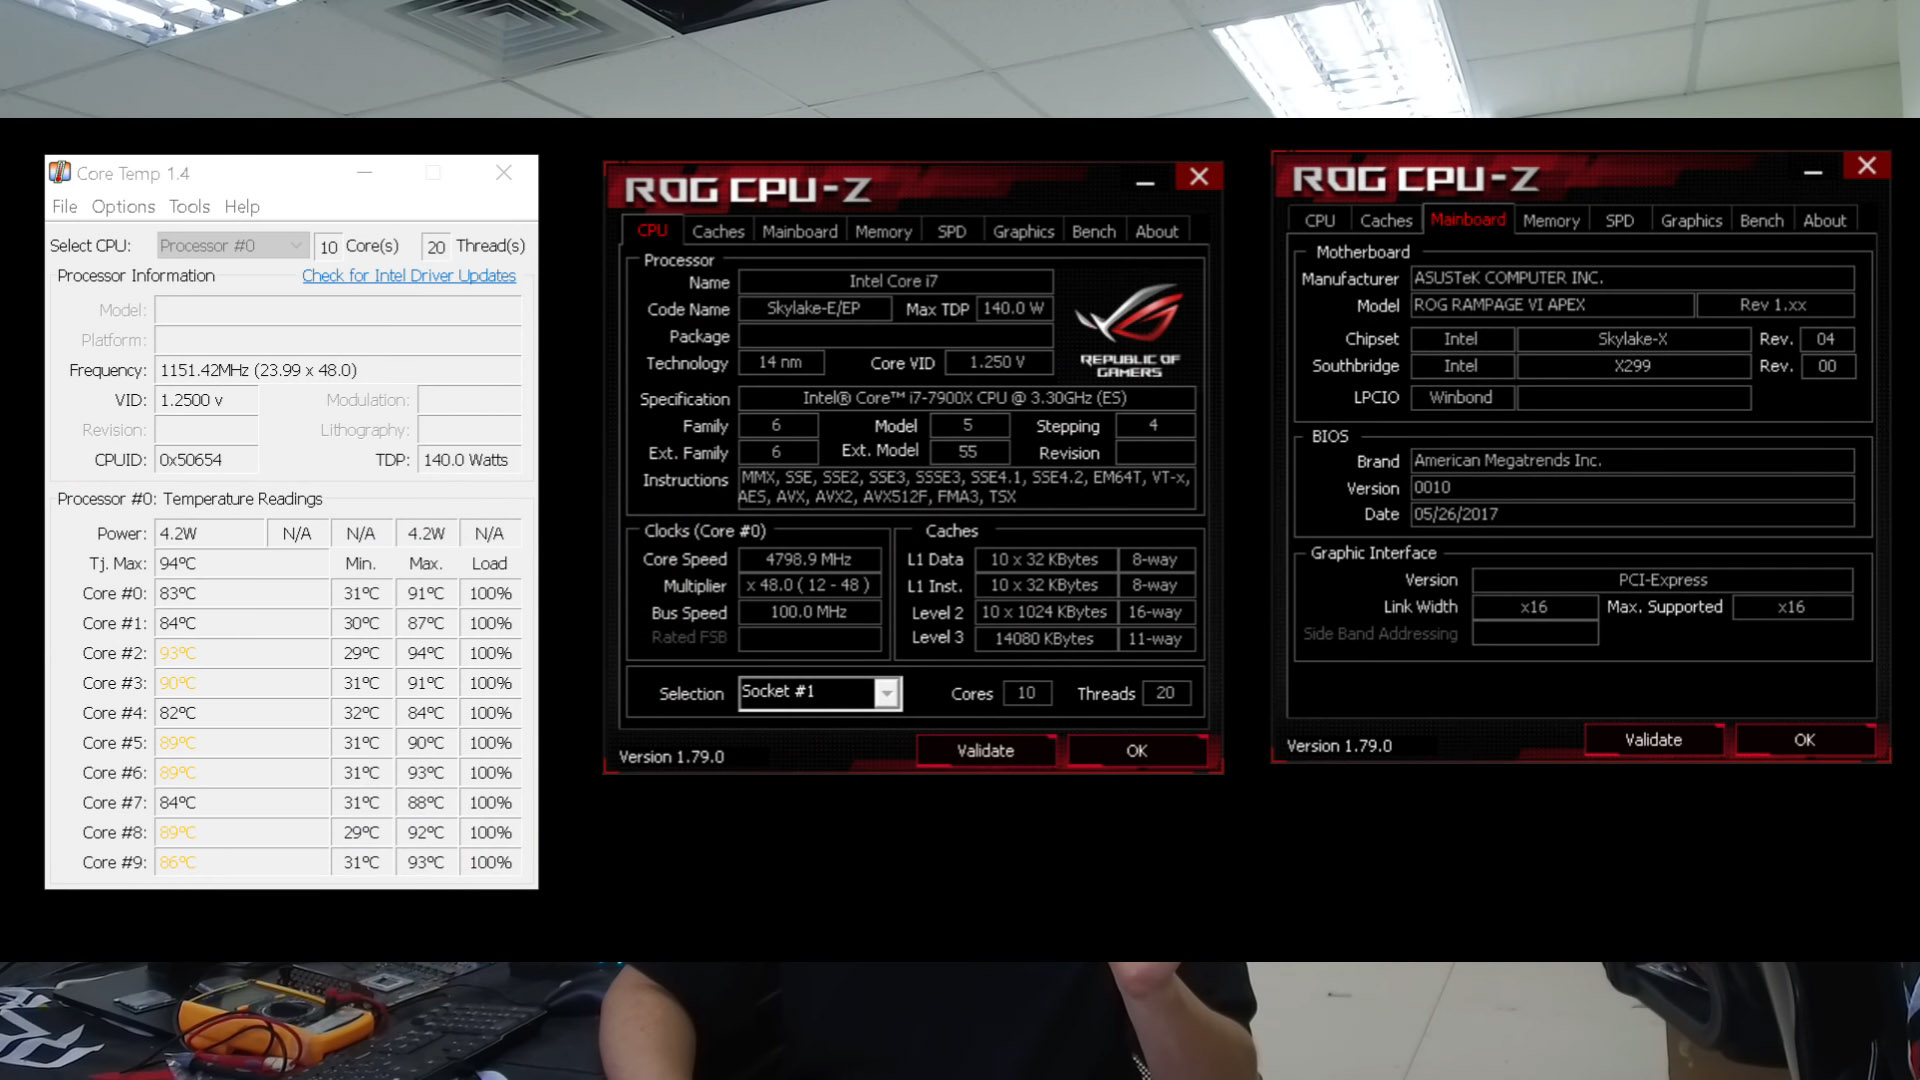Open the Tools menu in Core Temp
Image resolution: width=1920 pixels, height=1080 pixels.
(189, 206)
